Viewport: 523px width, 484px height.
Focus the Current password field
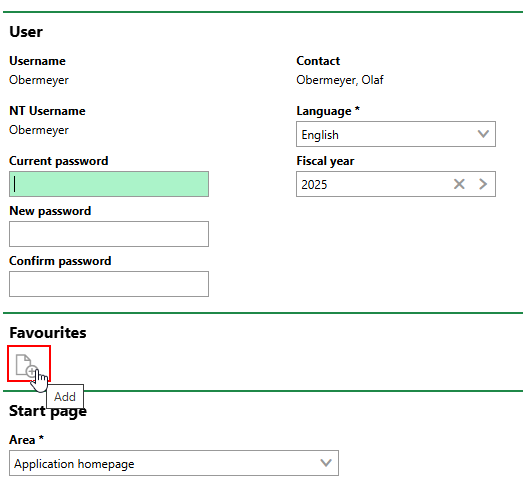109,184
